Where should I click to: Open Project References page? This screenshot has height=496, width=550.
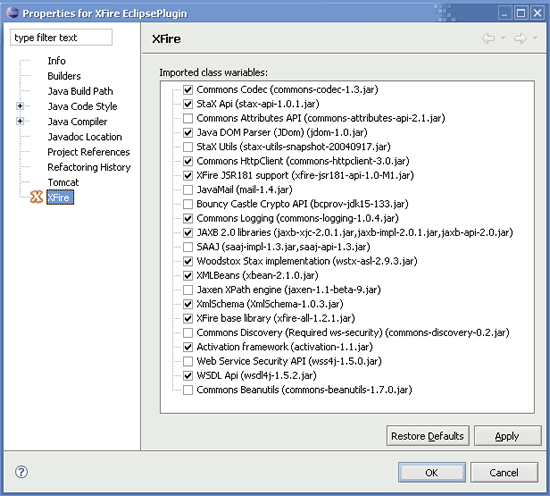(89, 152)
